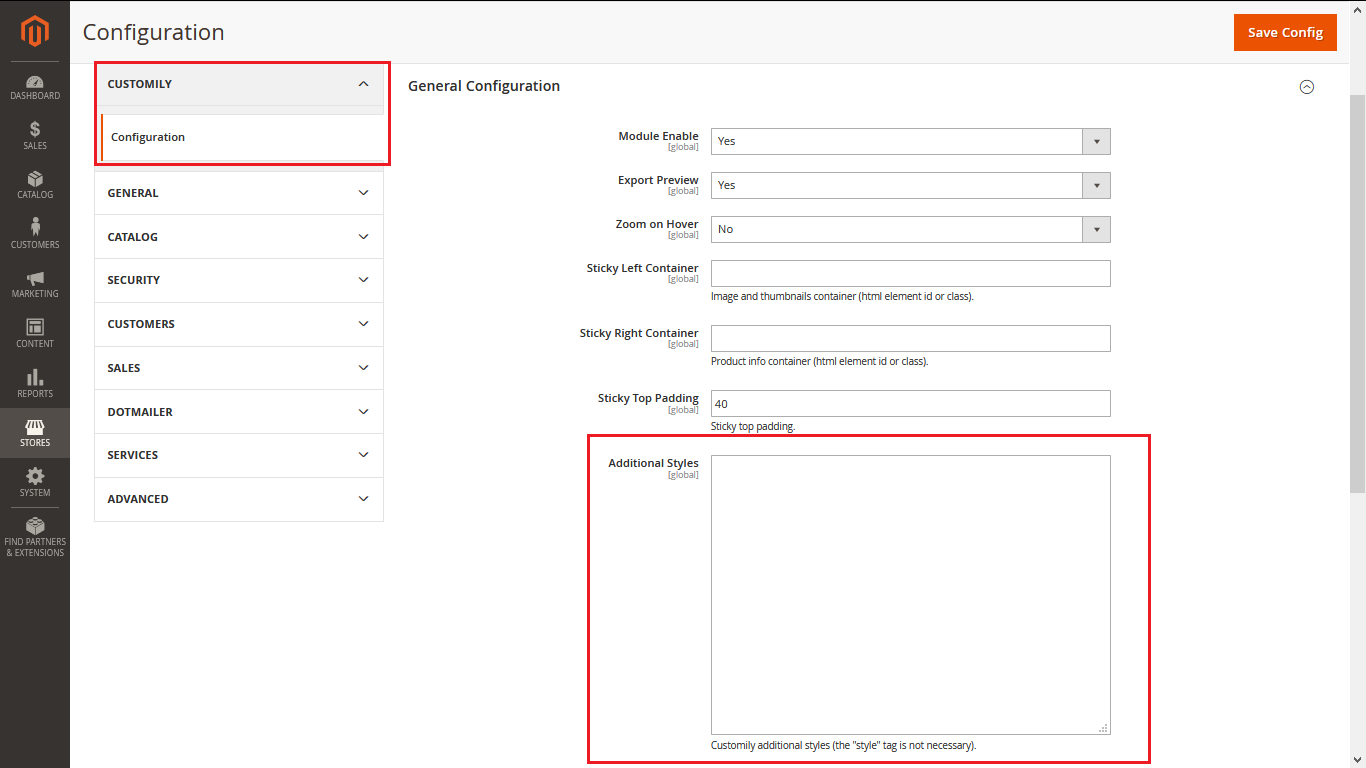Select the Configuration menu item under Customily
Screen dimensions: 1366x768
click(x=148, y=137)
